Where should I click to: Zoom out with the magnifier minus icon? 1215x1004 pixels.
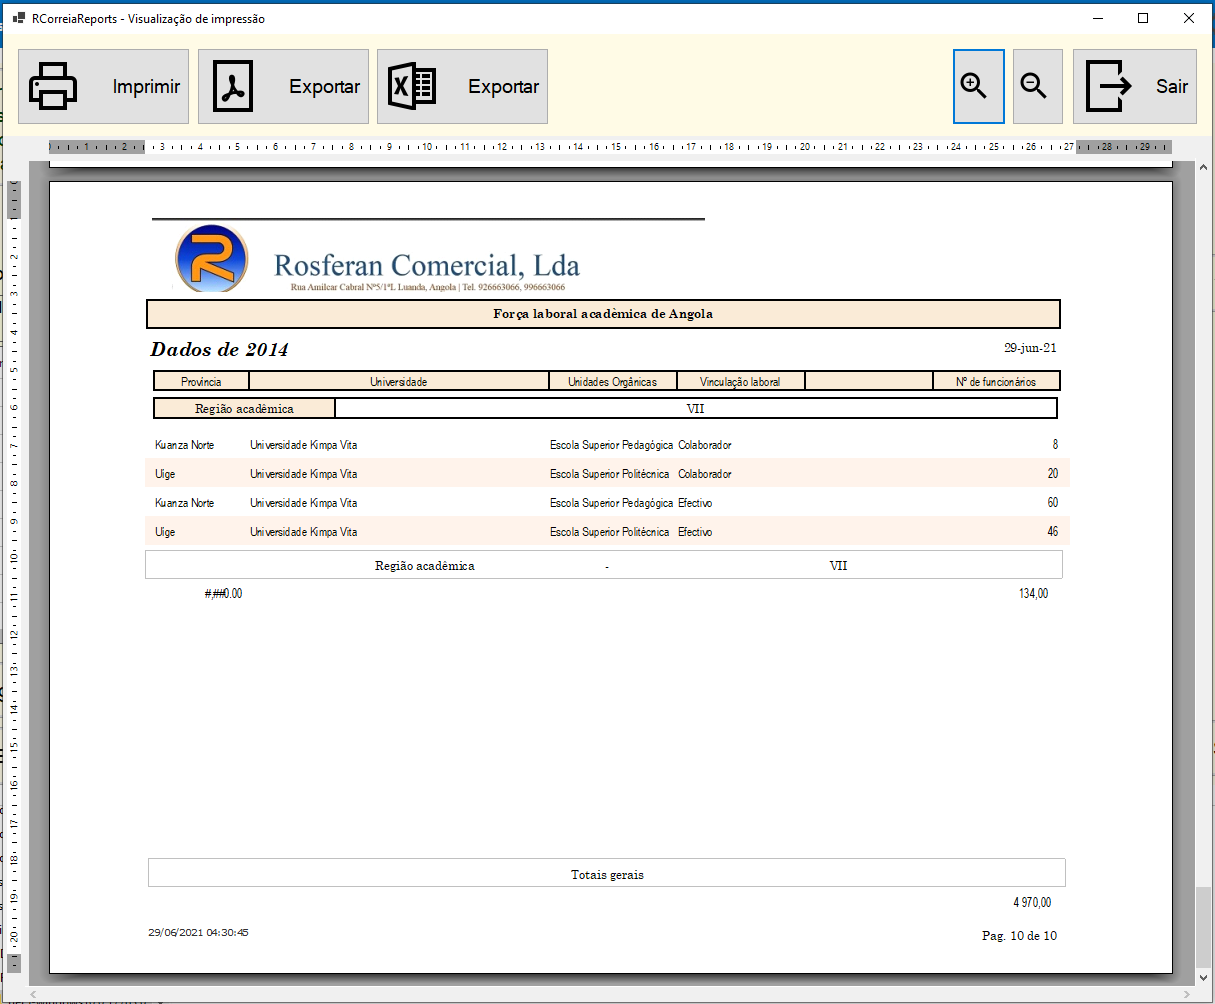[x=1037, y=86]
